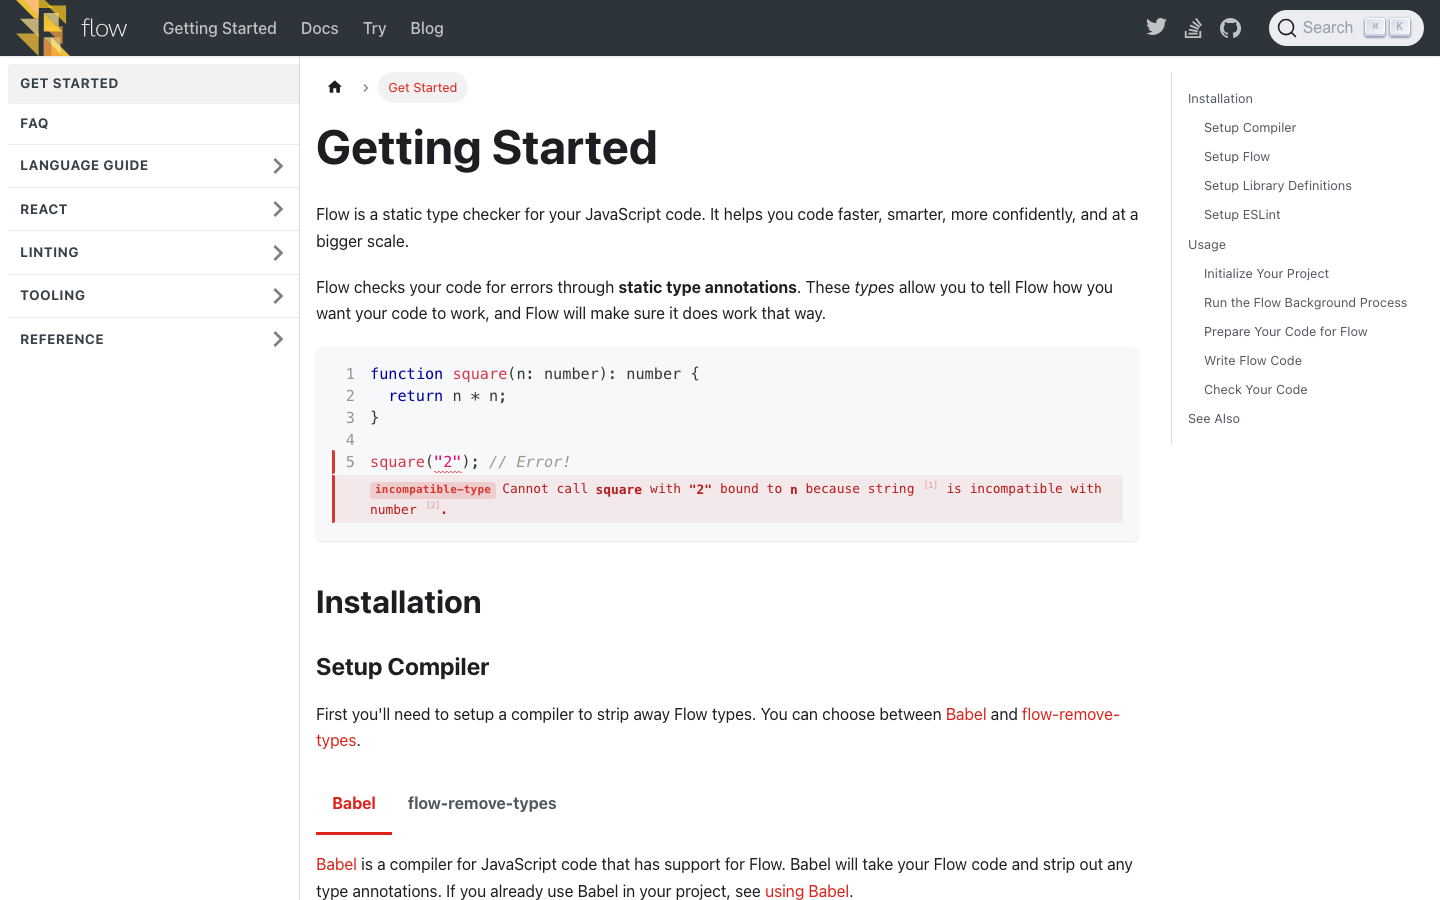Open the GitHub icon link

[1231, 28]
